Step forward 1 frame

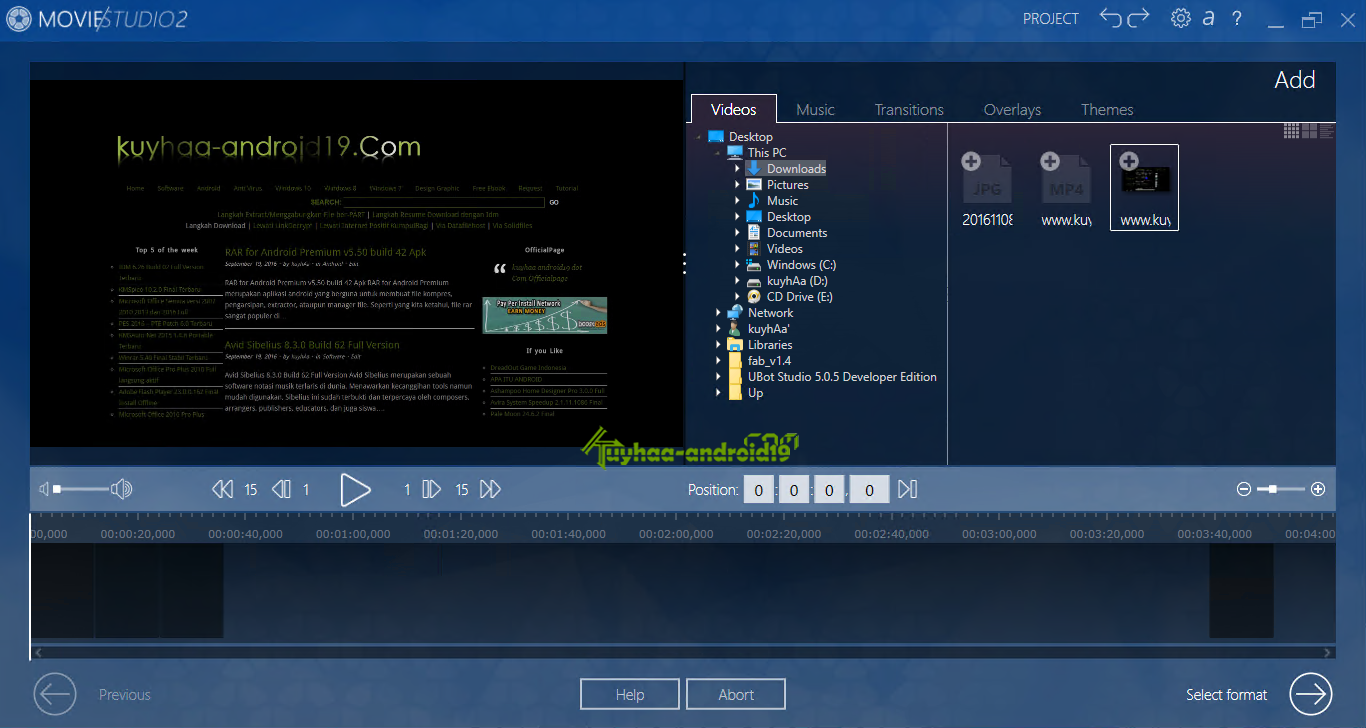[x=431, y=489]
